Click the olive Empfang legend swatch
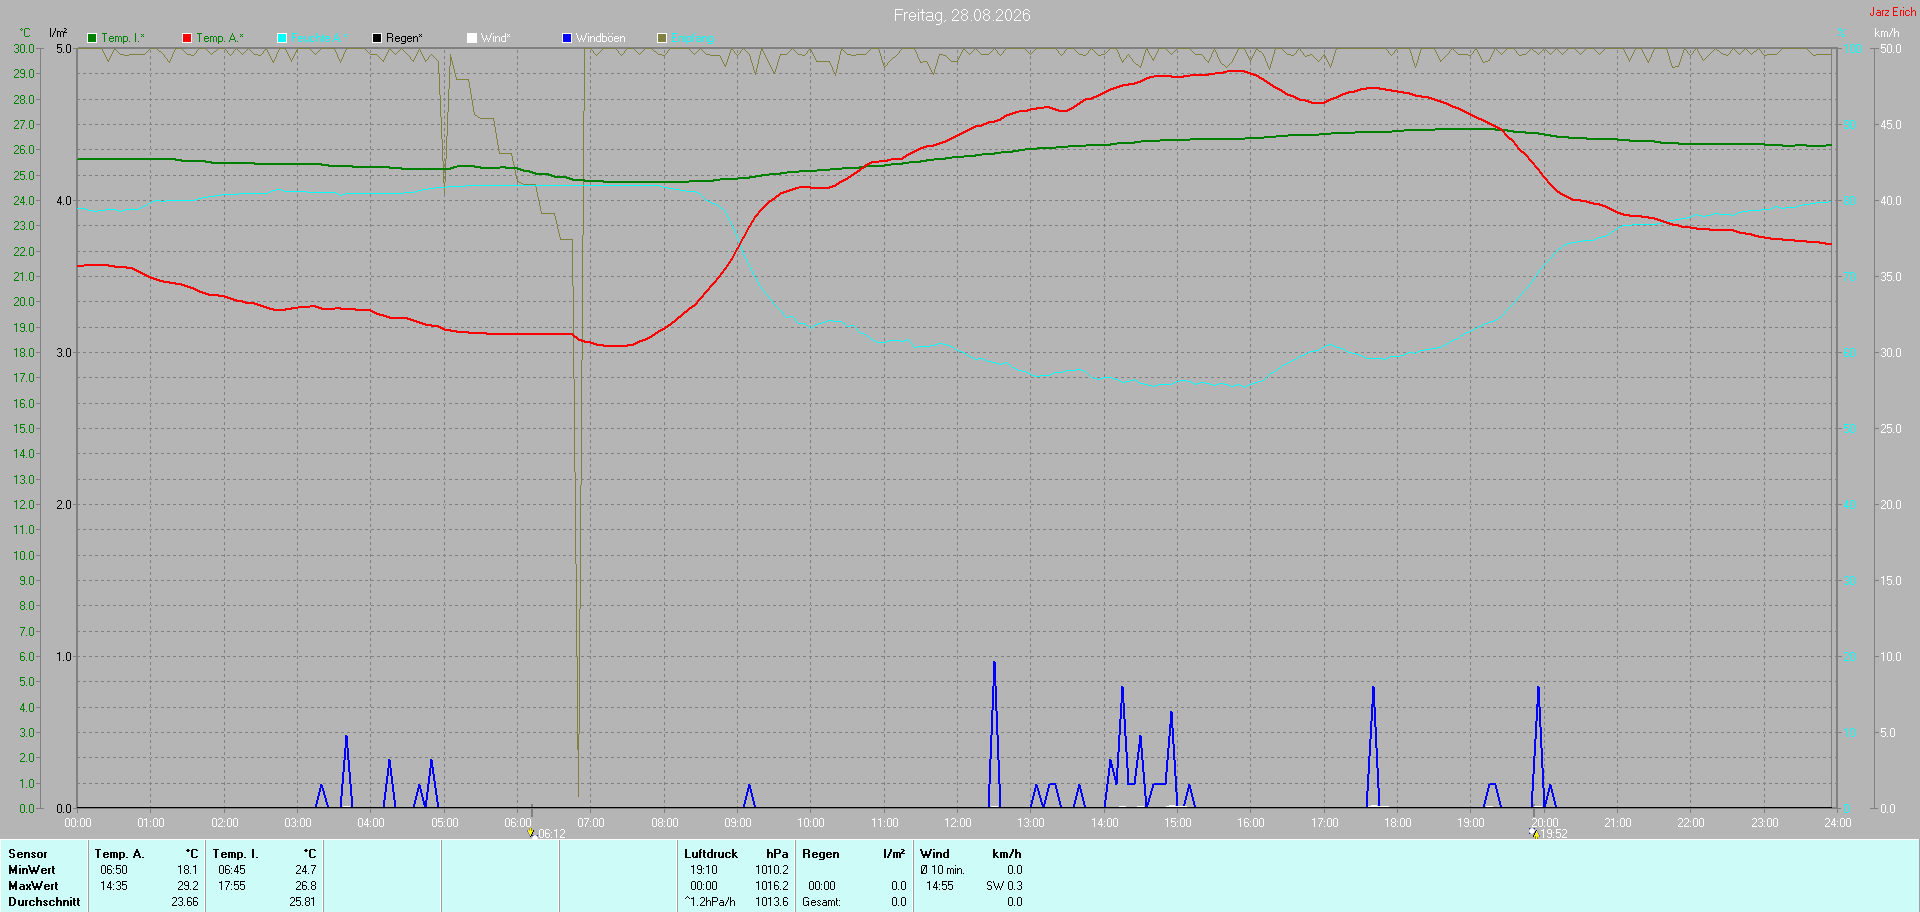 [662, 38]
